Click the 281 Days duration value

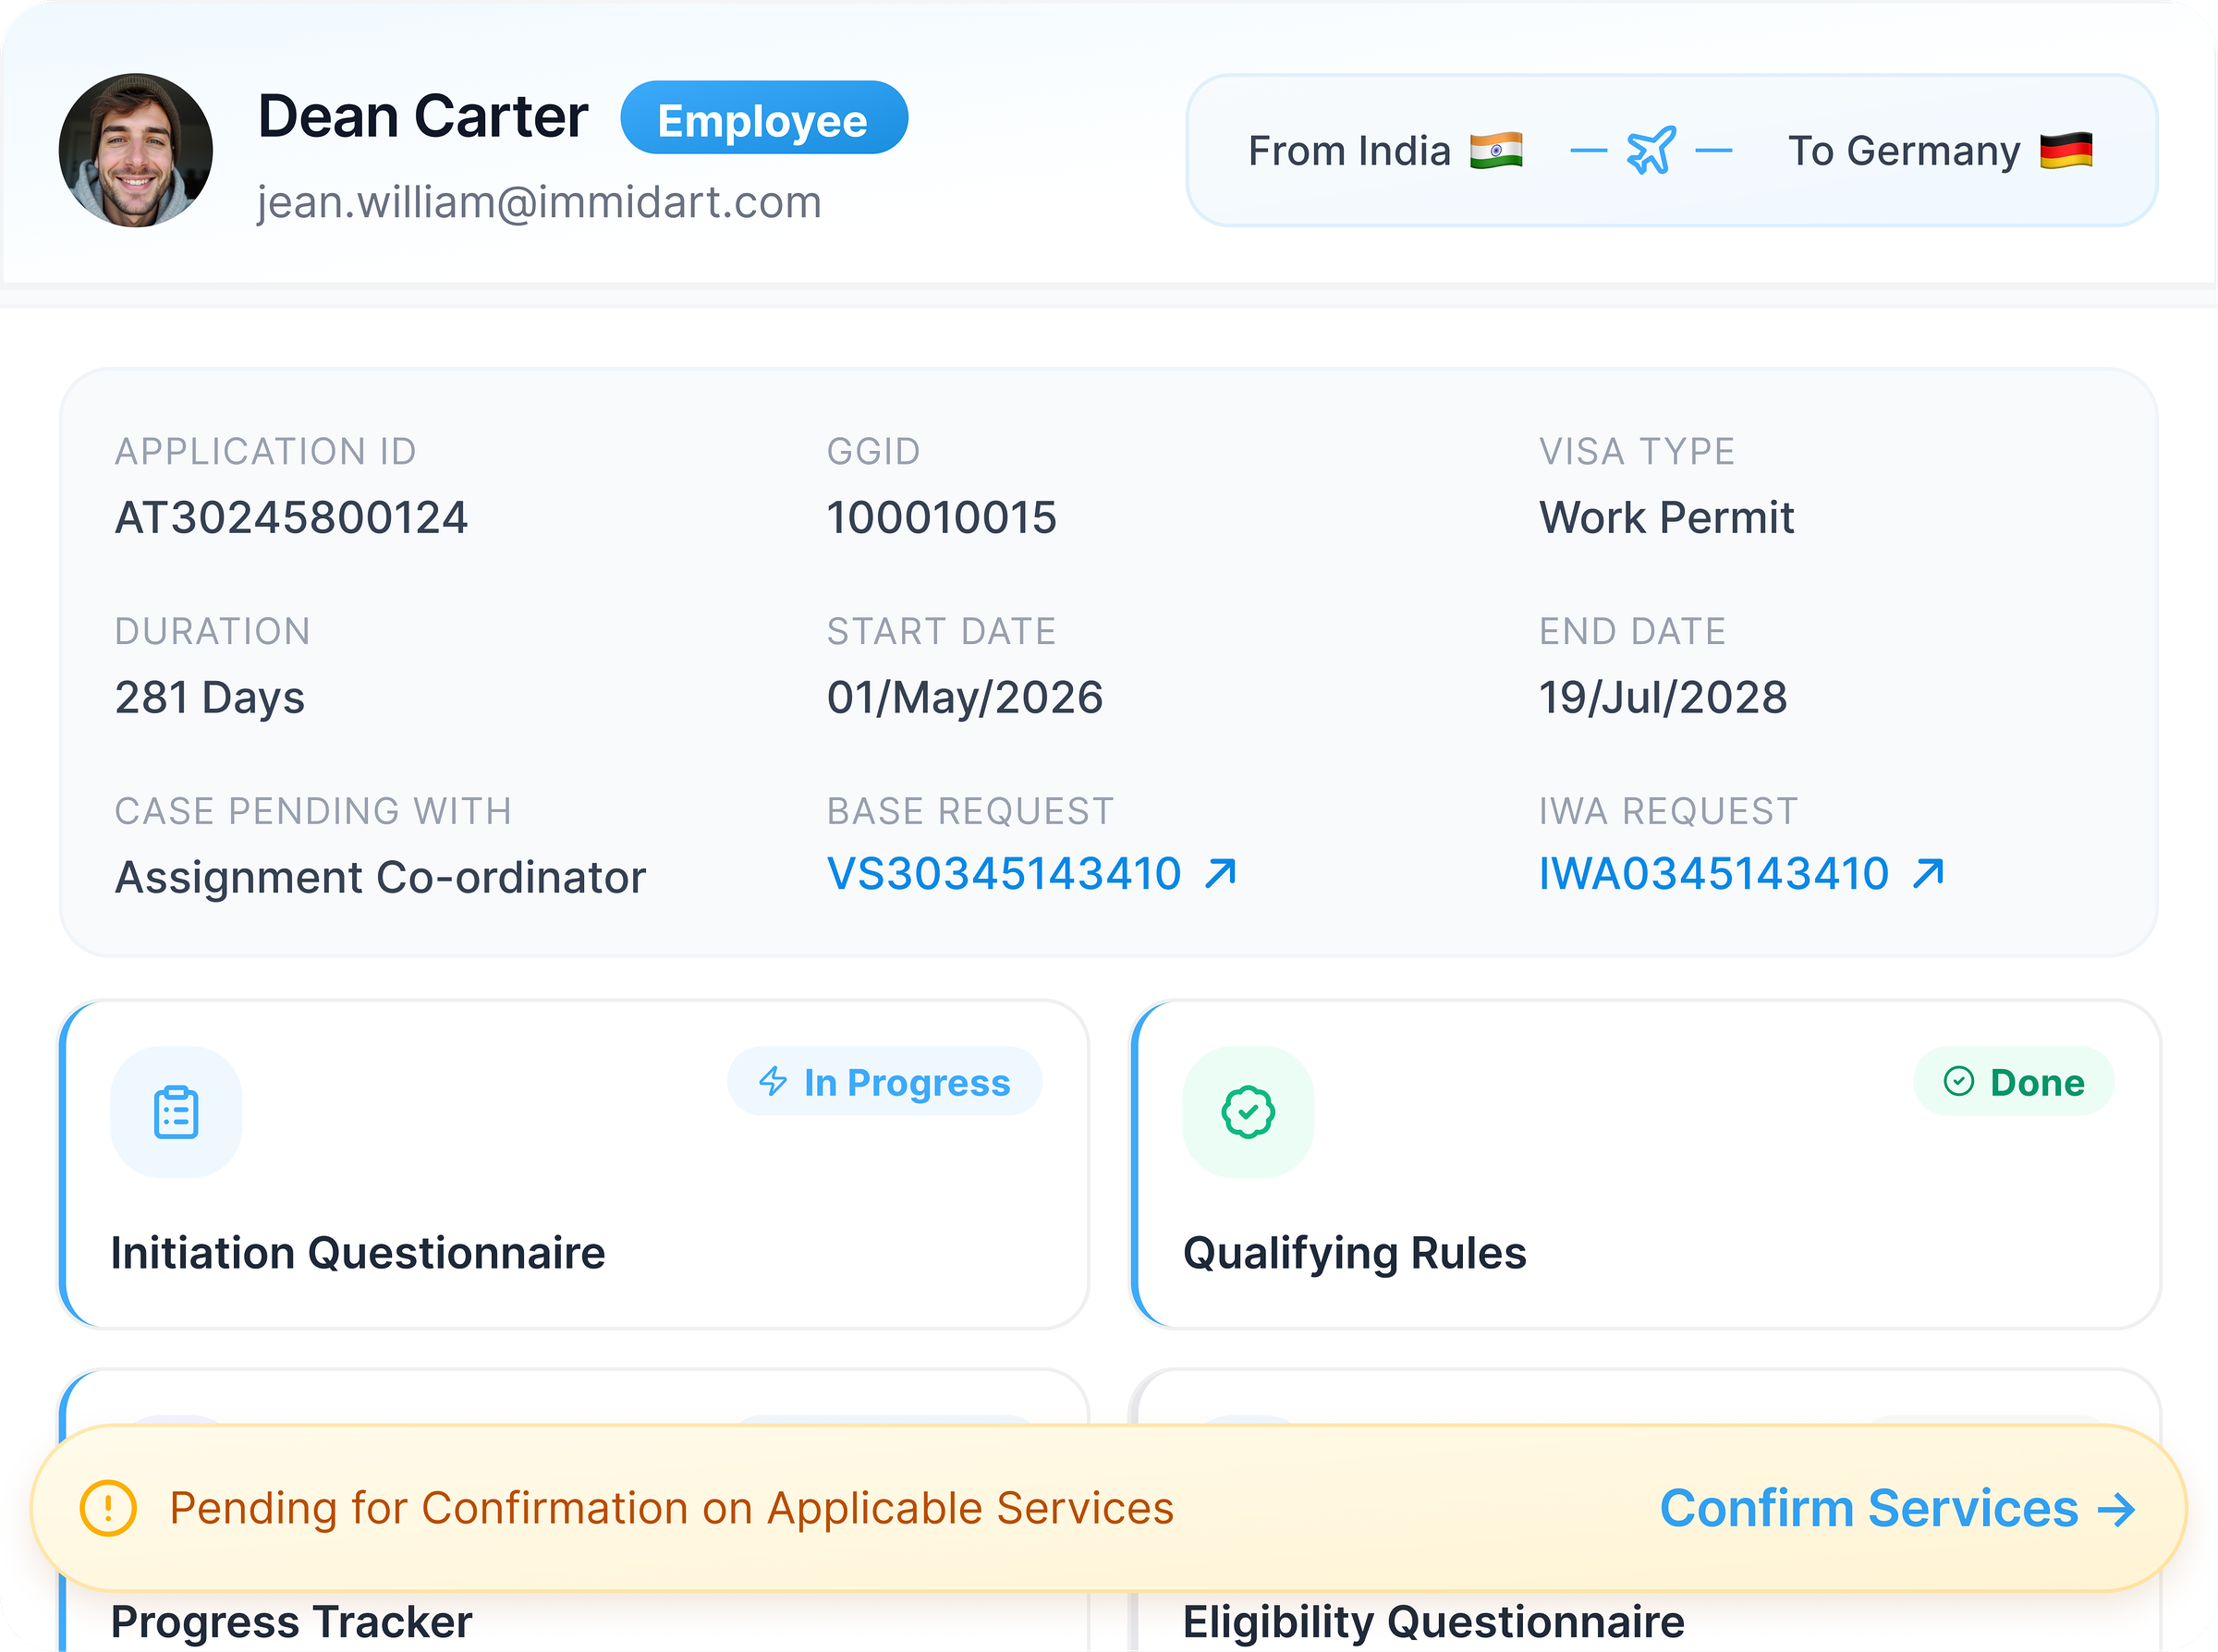coord(210,698)
